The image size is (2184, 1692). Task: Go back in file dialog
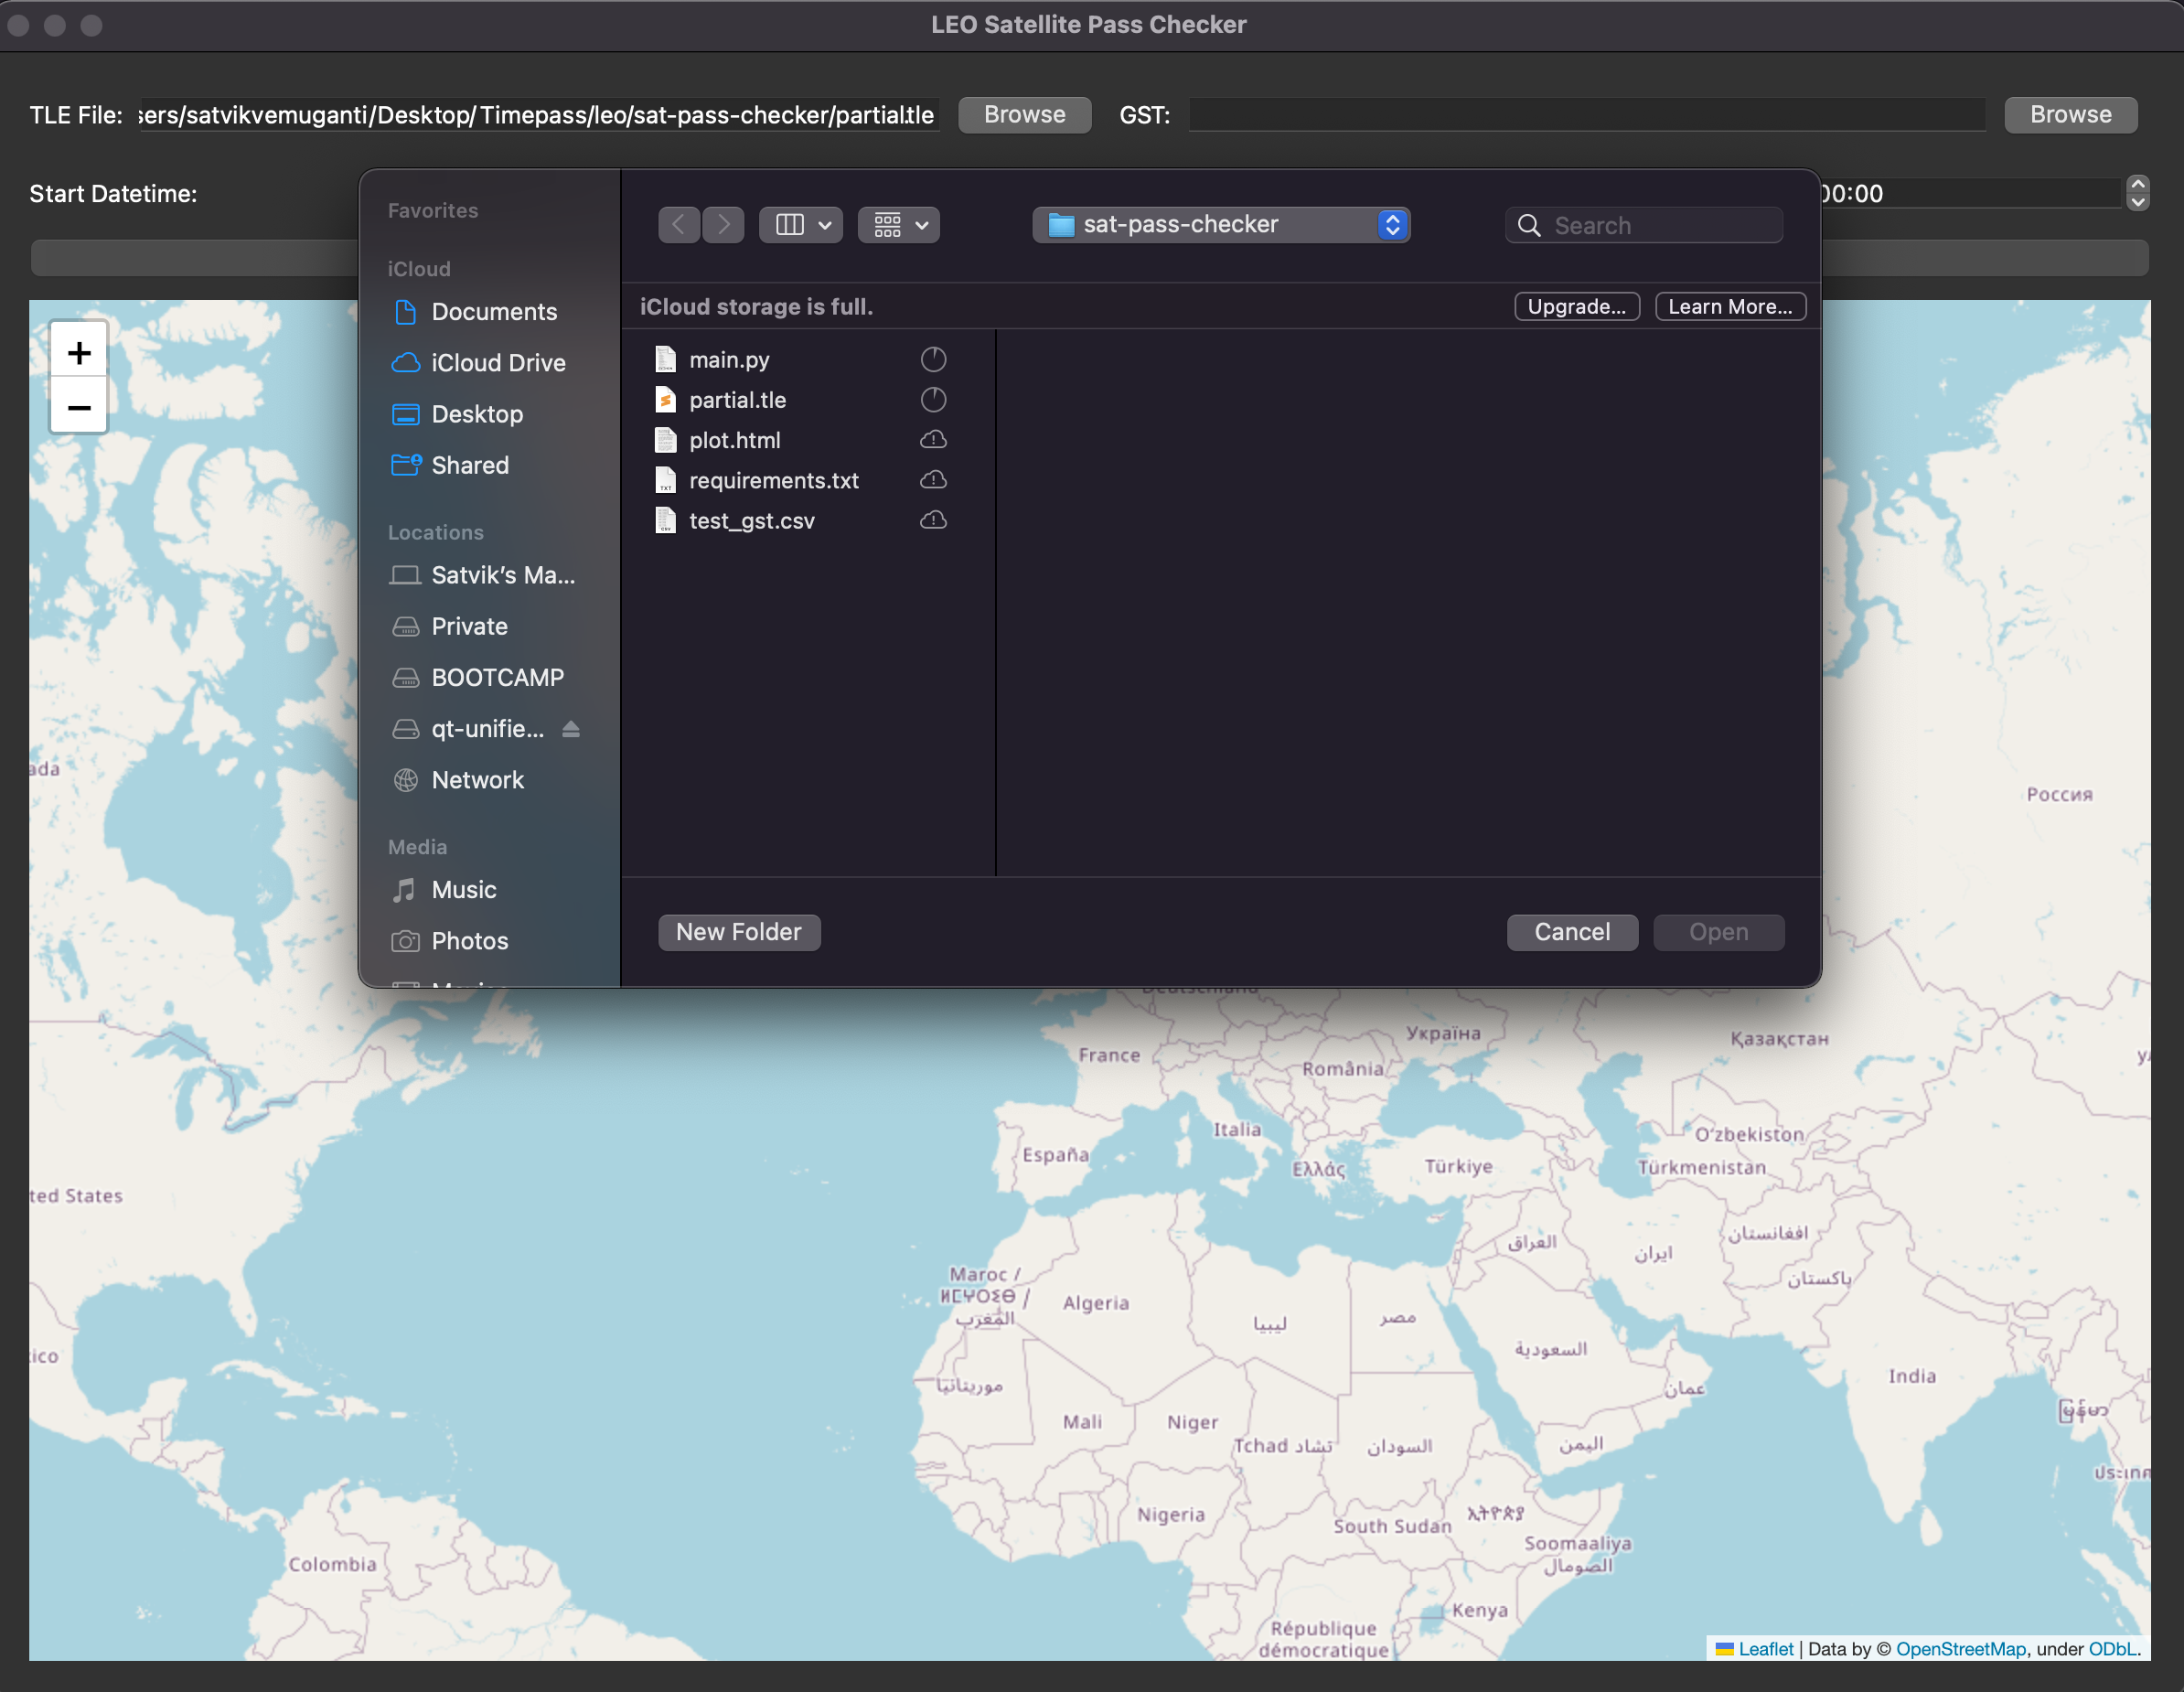coord(679,225)
